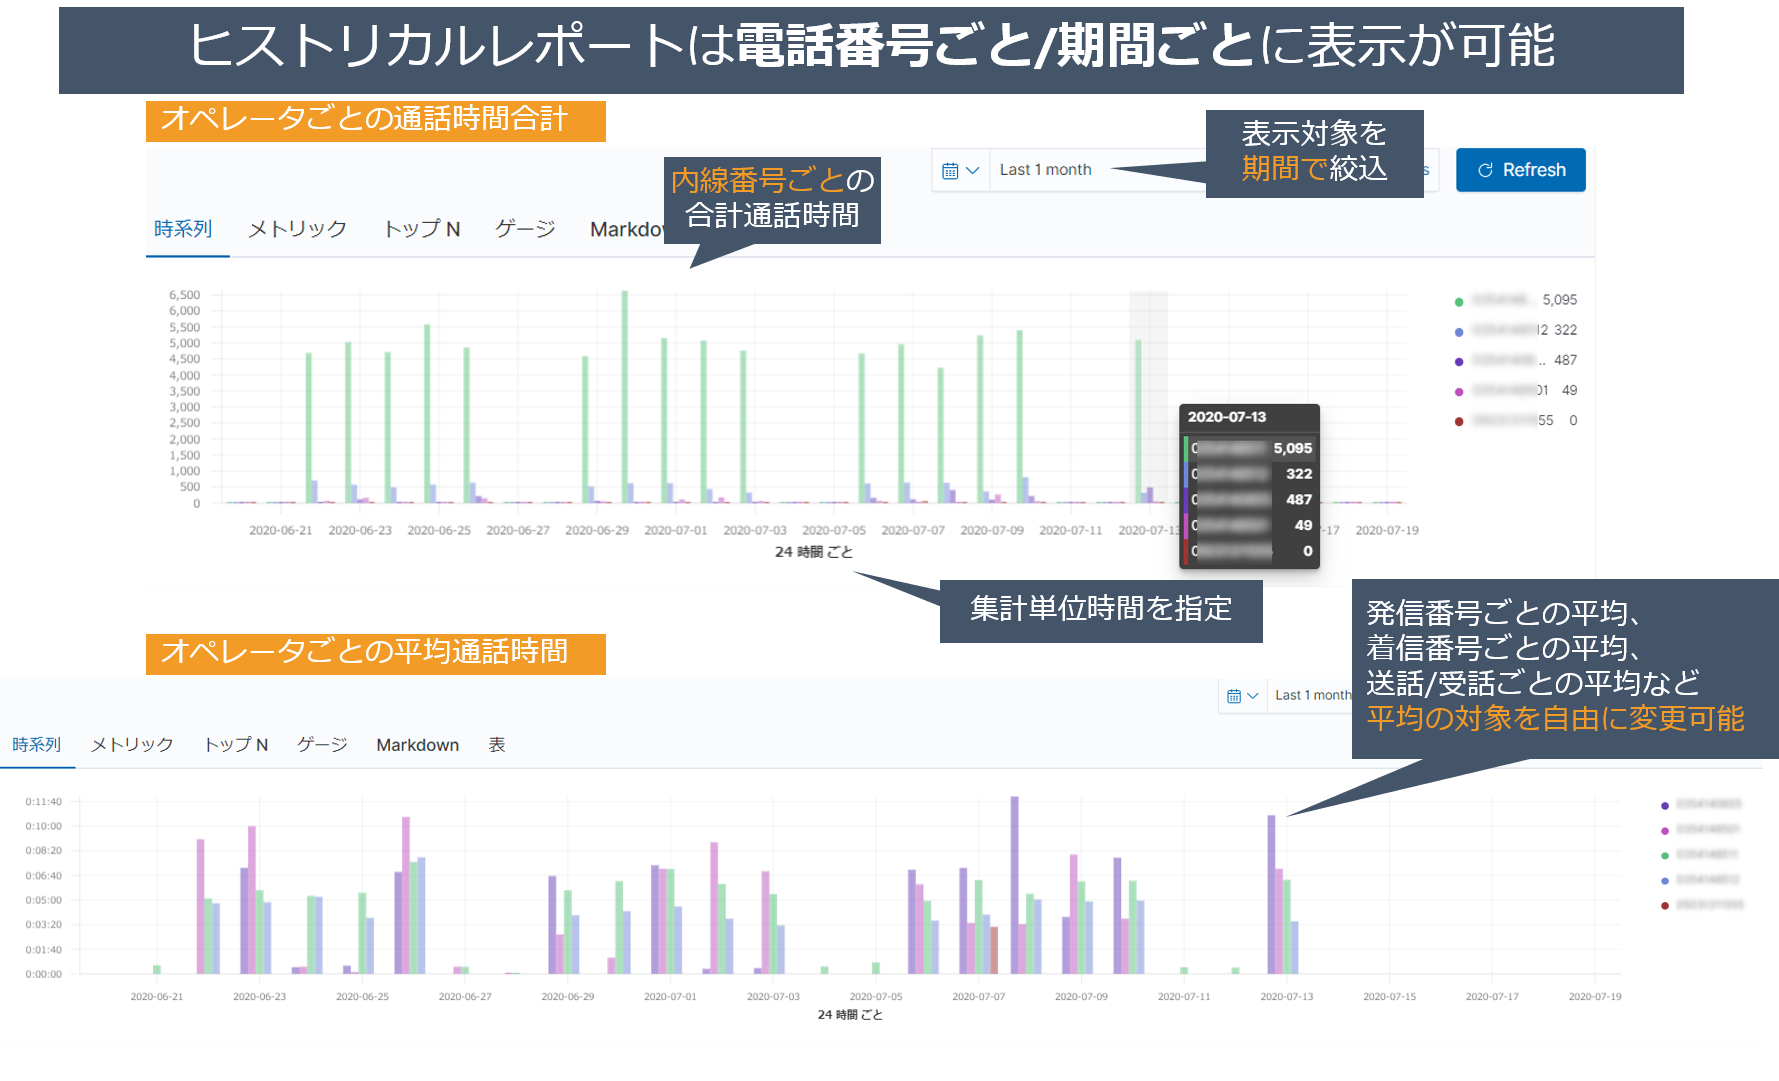Select the トップ N tab in the upper panel
The height and width of the screenshot is (1081, 1779).
pos(421,229)
